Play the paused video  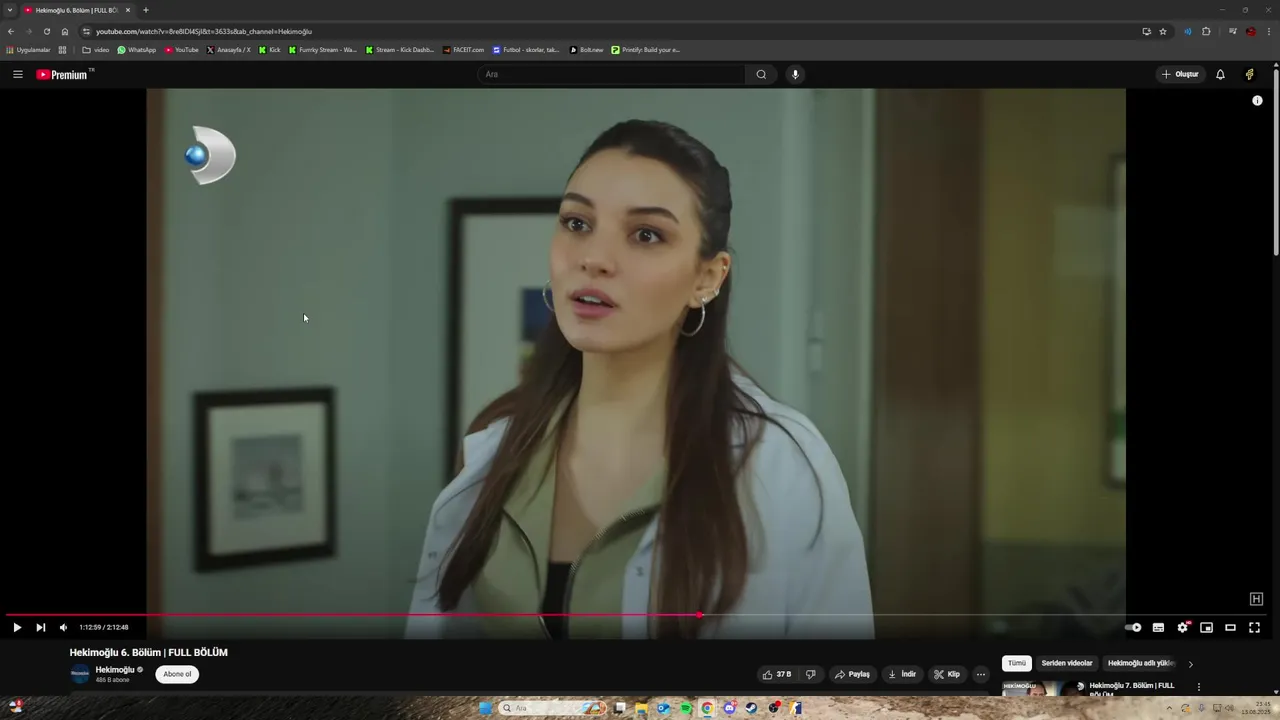(x=17, y=627)
